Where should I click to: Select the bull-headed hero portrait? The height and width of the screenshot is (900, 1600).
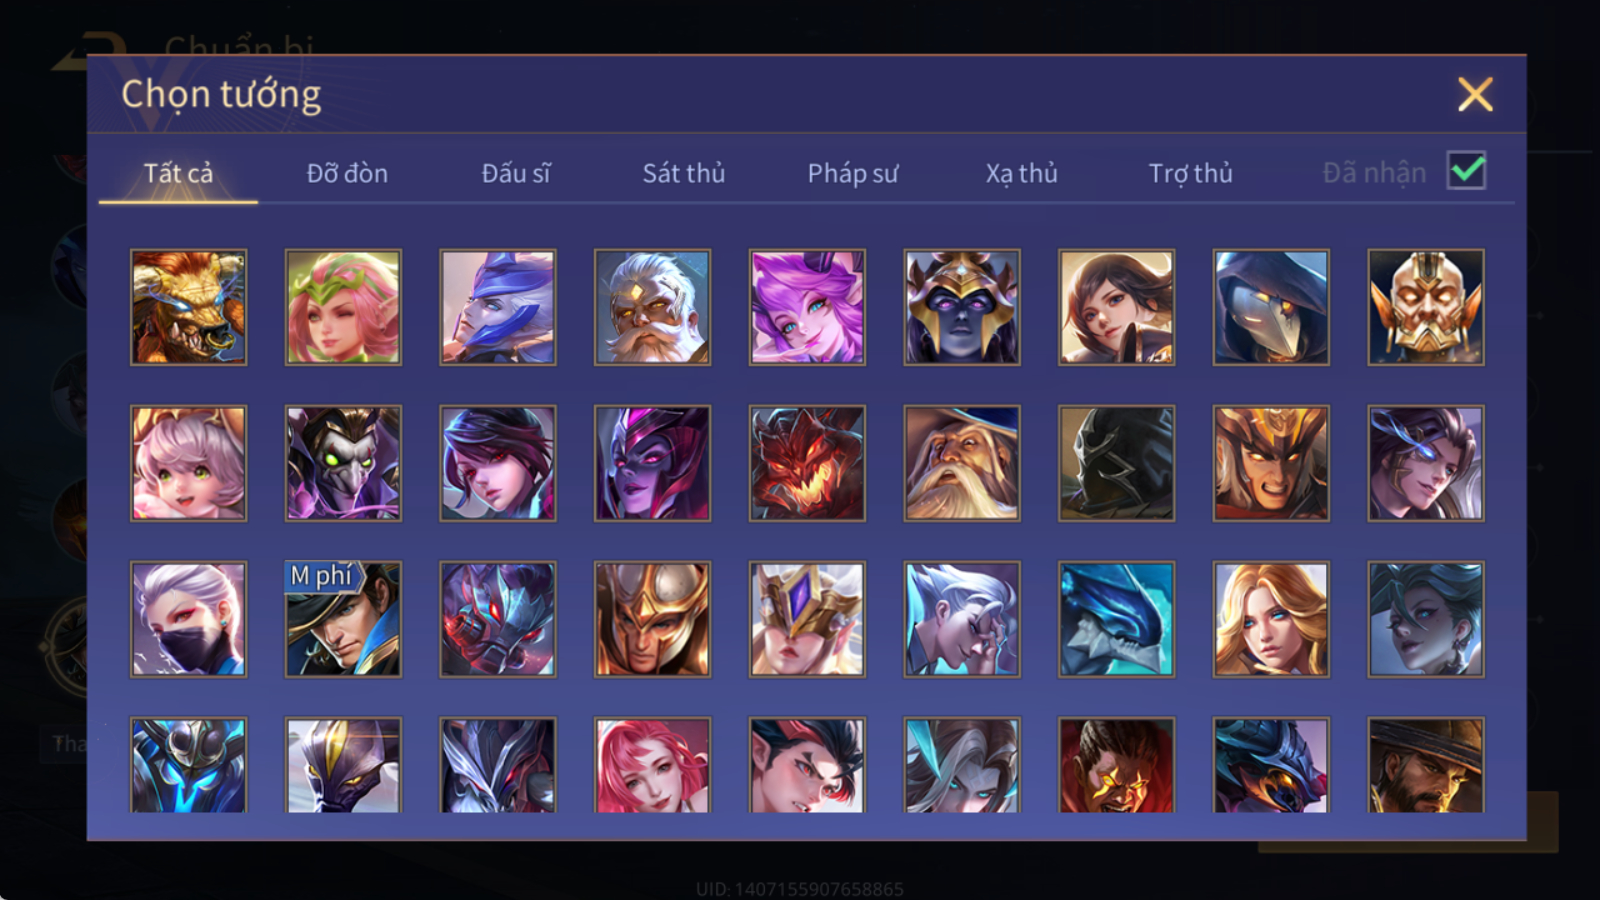click(x=188, y=307)
